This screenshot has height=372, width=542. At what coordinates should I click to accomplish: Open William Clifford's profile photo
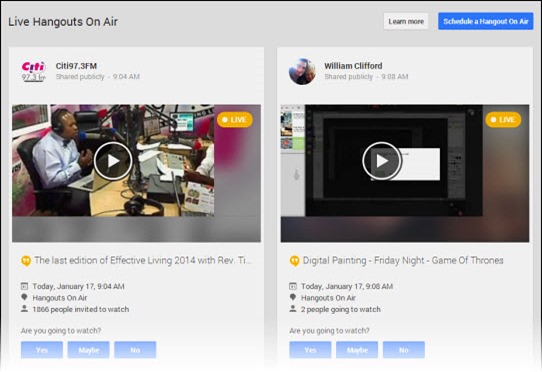(302, 72)
